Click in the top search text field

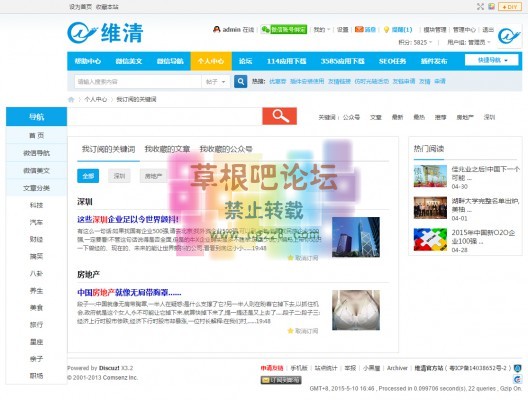[138, 82]
